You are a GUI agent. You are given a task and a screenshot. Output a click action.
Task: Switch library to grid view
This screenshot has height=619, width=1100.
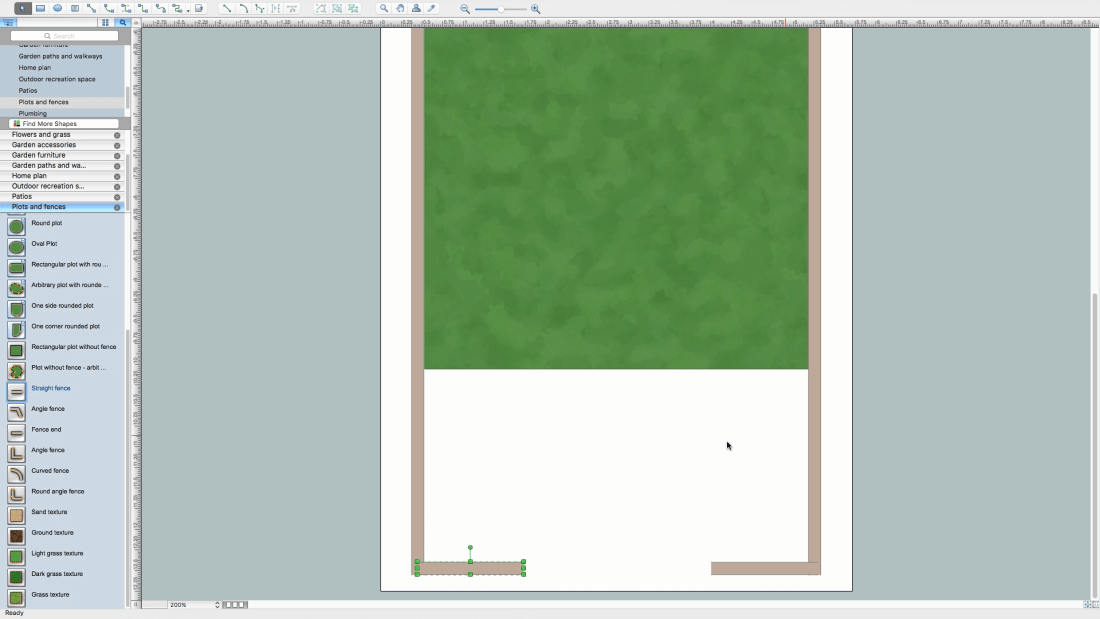105,22
